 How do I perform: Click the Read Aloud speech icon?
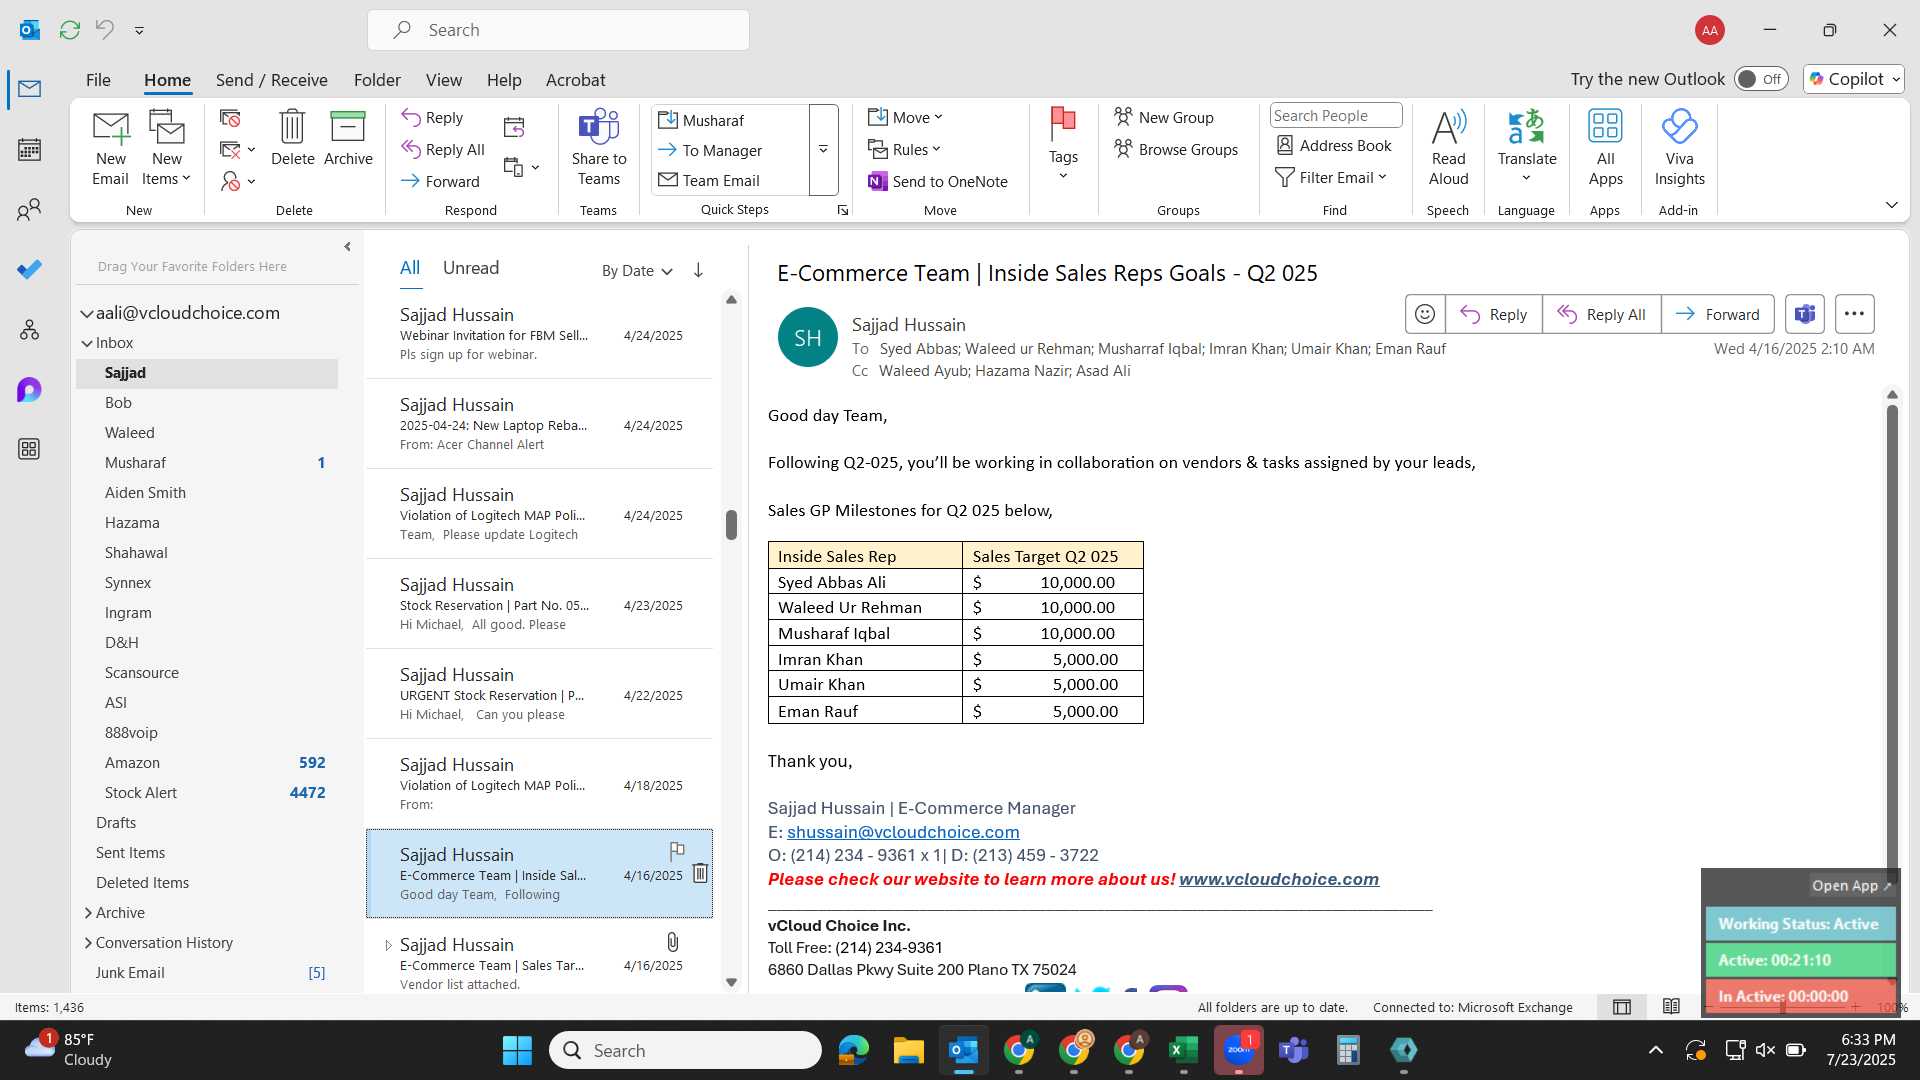pos(1448,148)
